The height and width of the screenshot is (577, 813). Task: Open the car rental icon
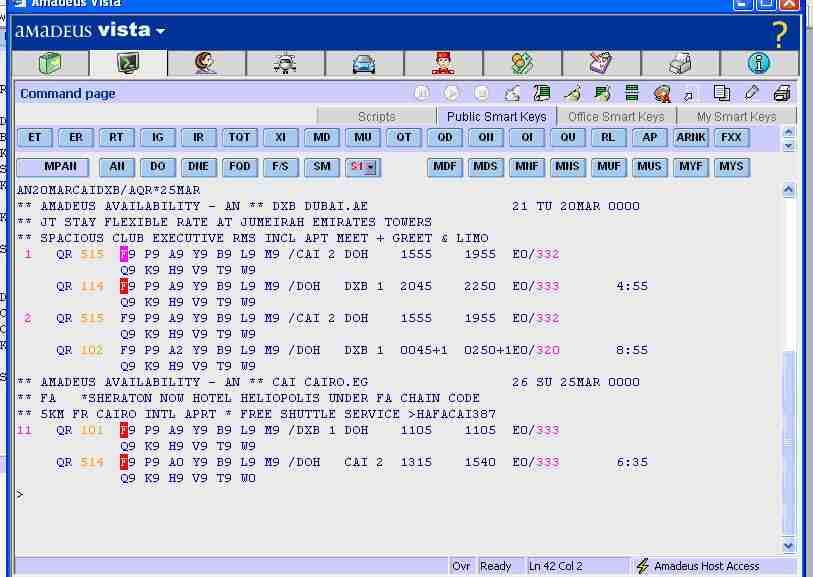pos(363,63)
